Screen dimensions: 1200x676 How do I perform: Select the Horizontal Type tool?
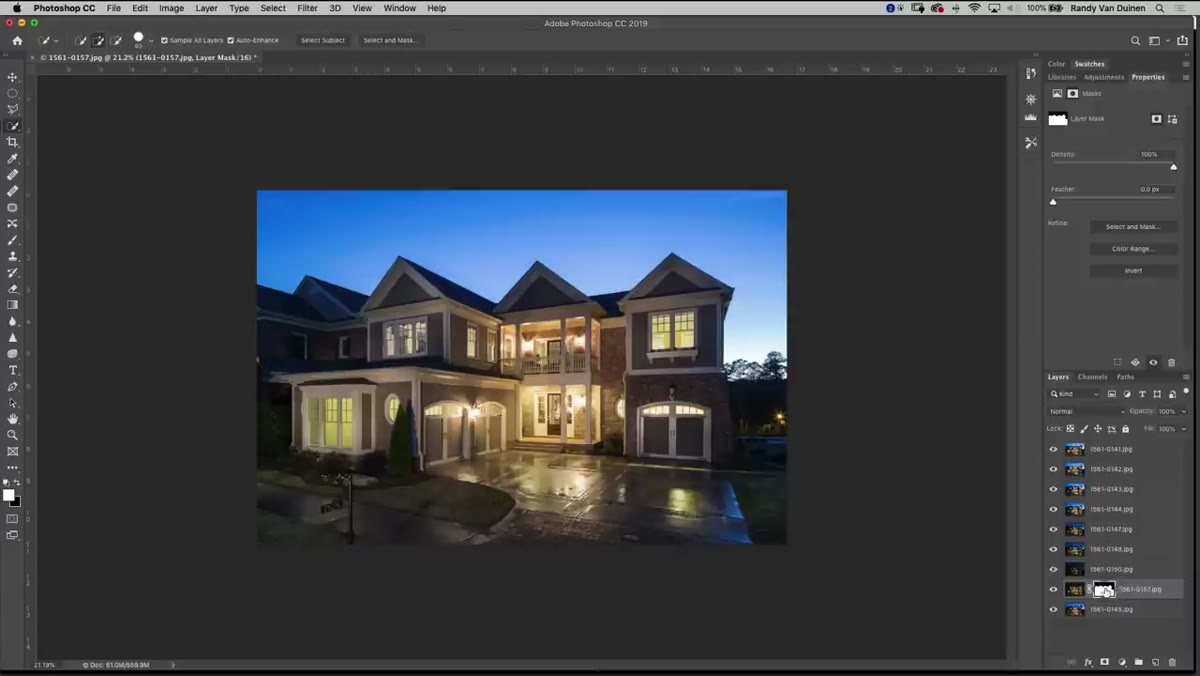tap(12, 370)
